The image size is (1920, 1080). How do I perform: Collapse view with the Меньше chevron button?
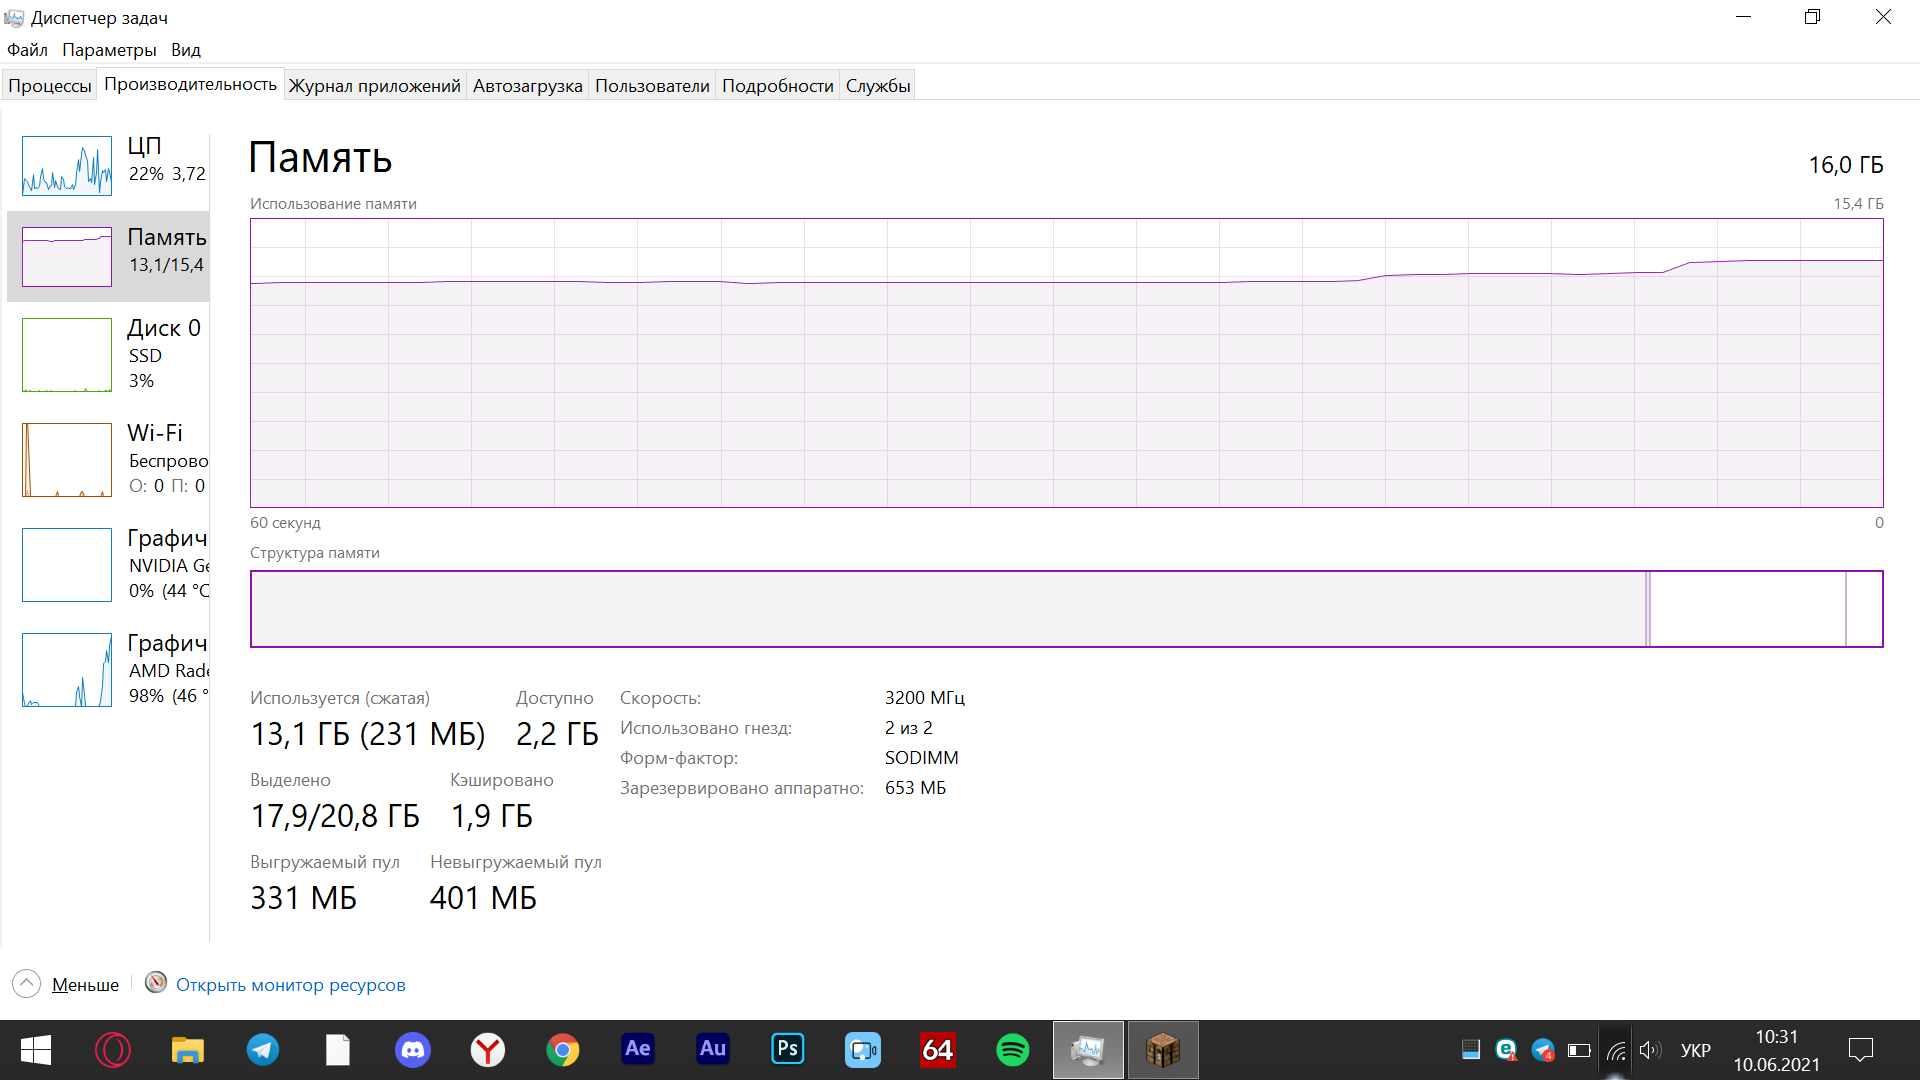[x=27, y=984]
